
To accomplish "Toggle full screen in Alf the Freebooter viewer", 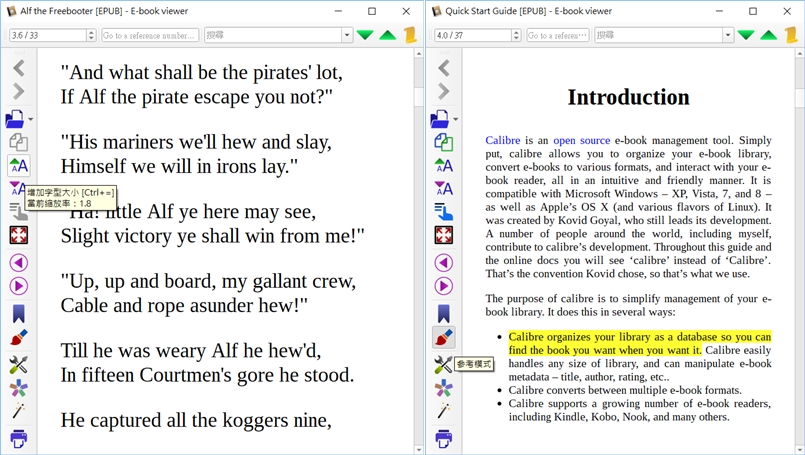I will pos(18,235).
